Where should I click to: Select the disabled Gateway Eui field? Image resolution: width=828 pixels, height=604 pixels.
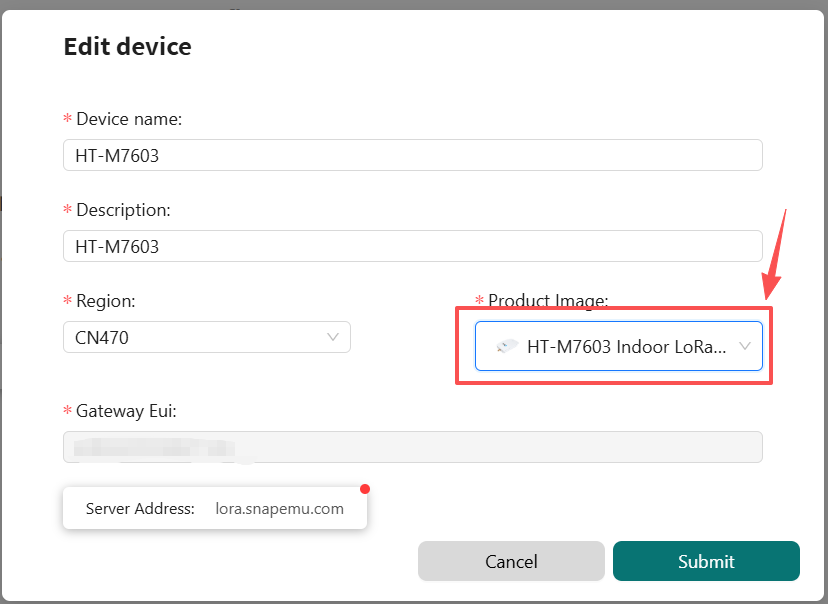click(412, 447)
